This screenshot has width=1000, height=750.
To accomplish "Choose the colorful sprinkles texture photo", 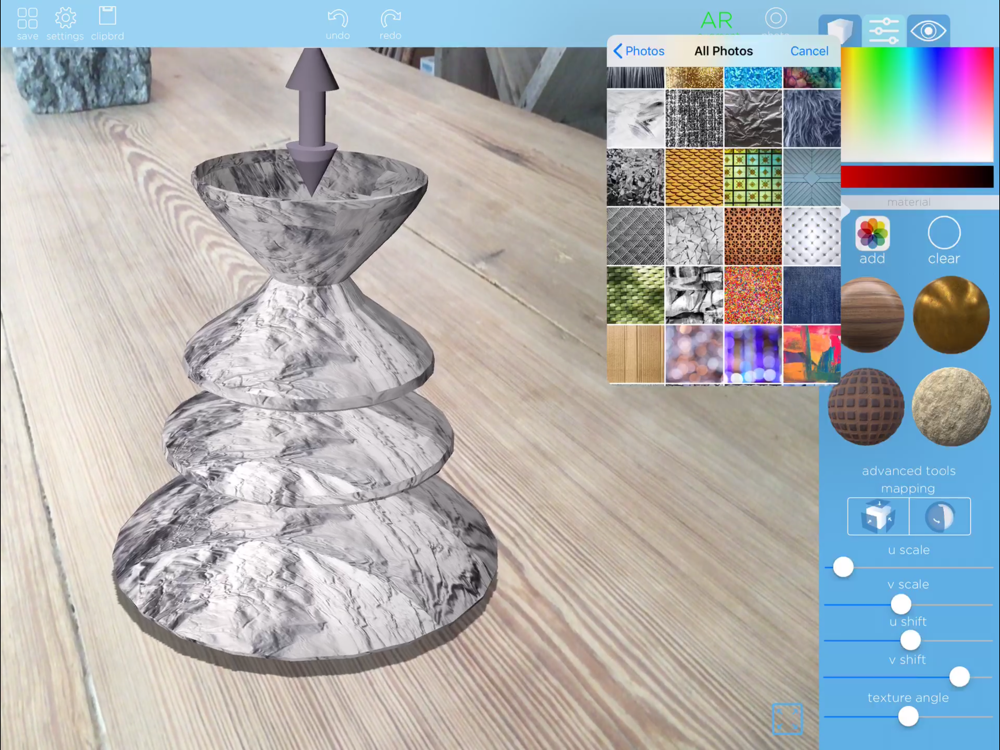I will (753, 295).
